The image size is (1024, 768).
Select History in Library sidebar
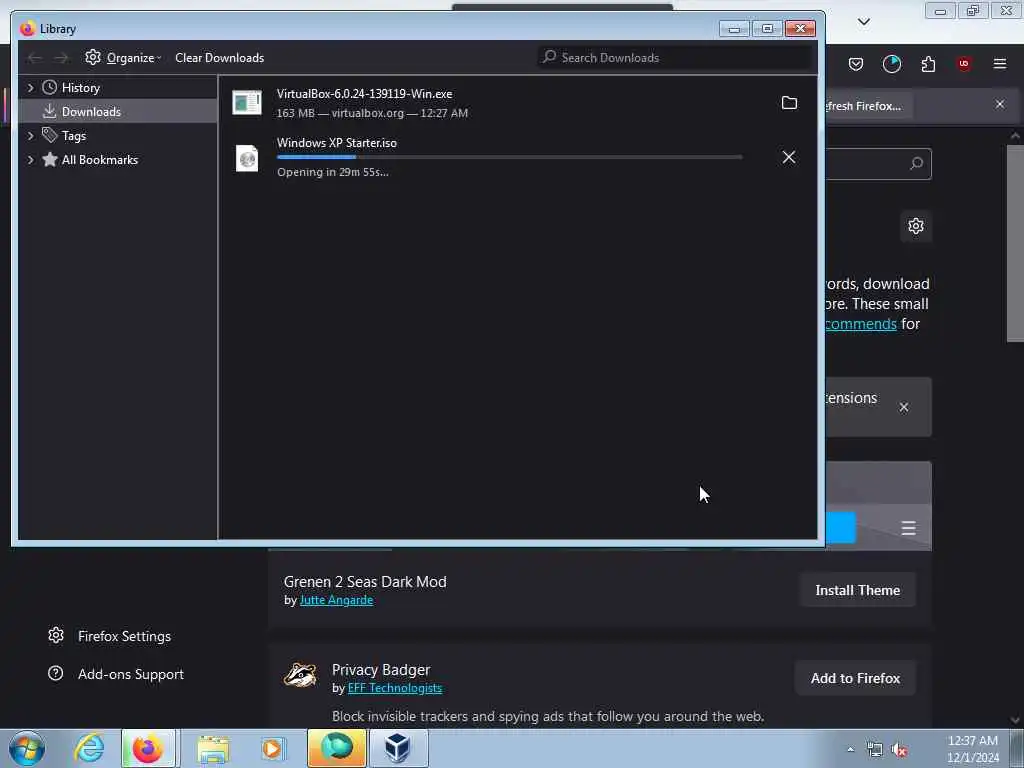80,88
